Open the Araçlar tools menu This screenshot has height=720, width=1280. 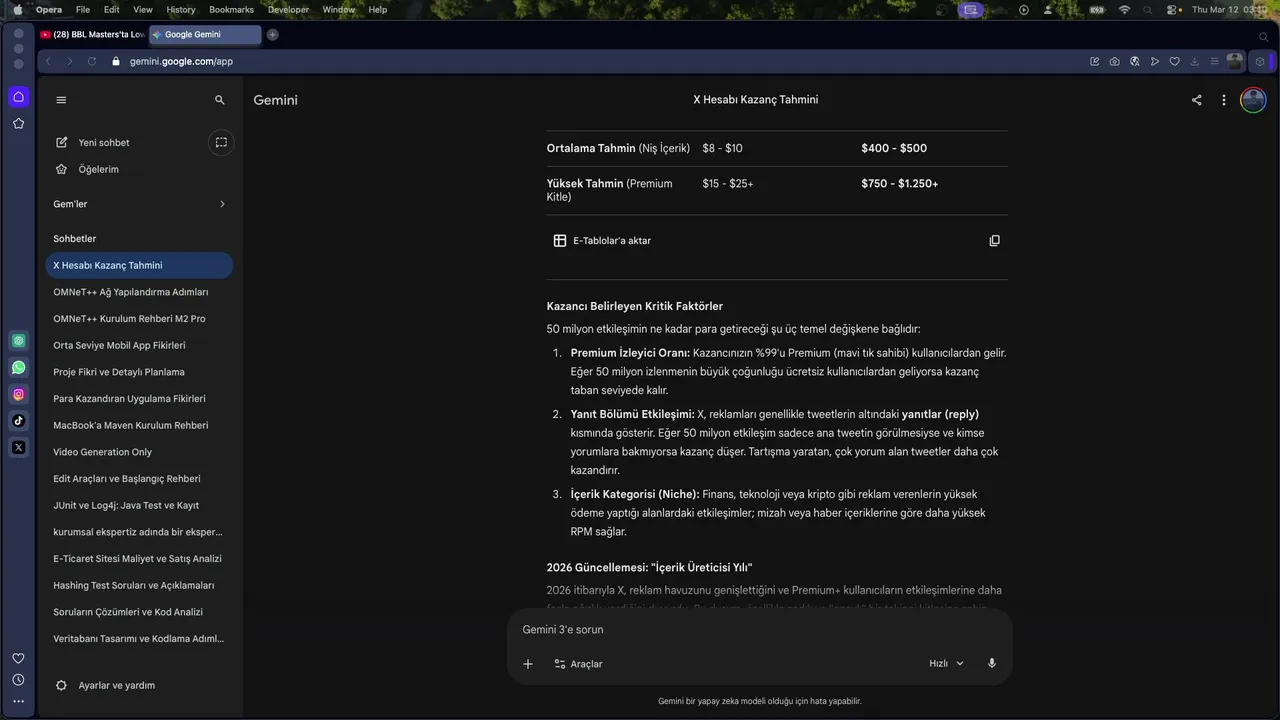(x=578, y=664)
